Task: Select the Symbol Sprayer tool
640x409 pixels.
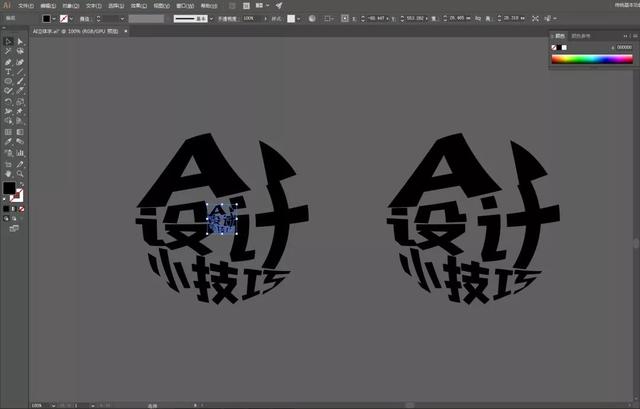Action: click(x=8, y=153)
